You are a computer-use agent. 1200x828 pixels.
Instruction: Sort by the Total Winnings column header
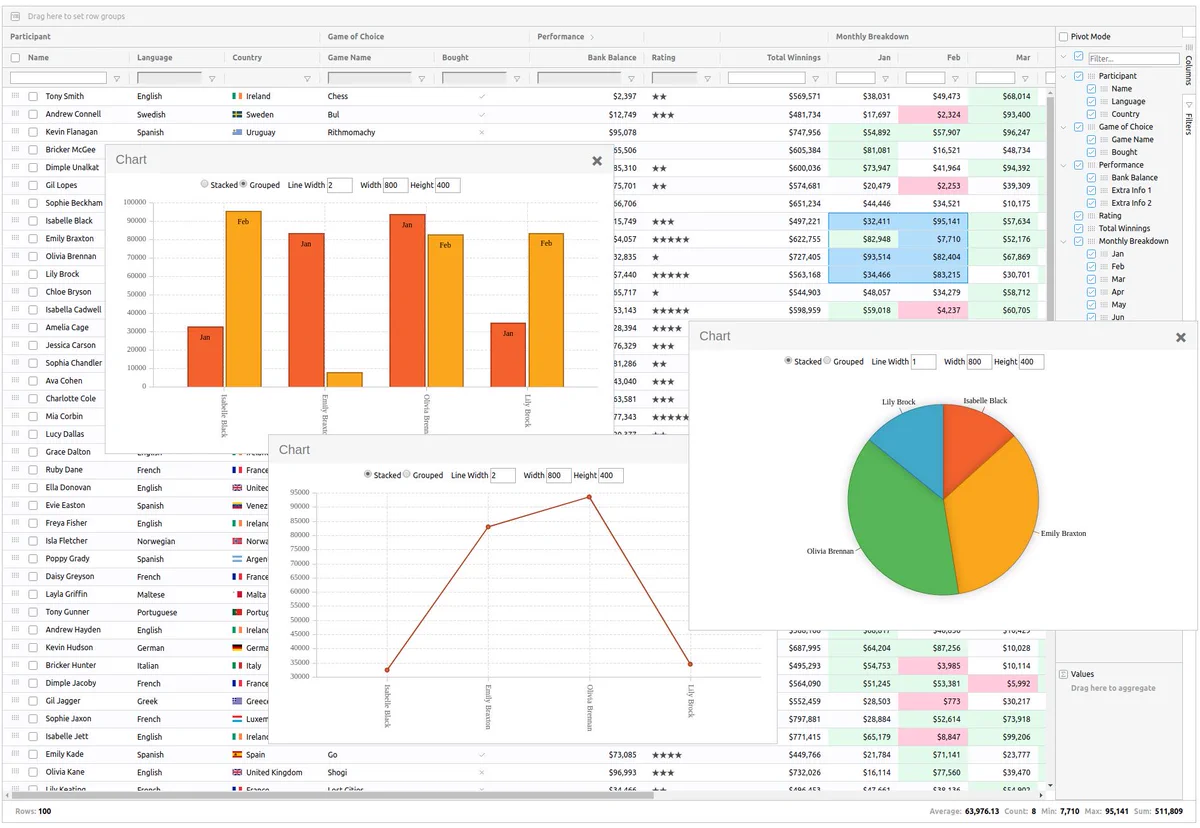794,58
